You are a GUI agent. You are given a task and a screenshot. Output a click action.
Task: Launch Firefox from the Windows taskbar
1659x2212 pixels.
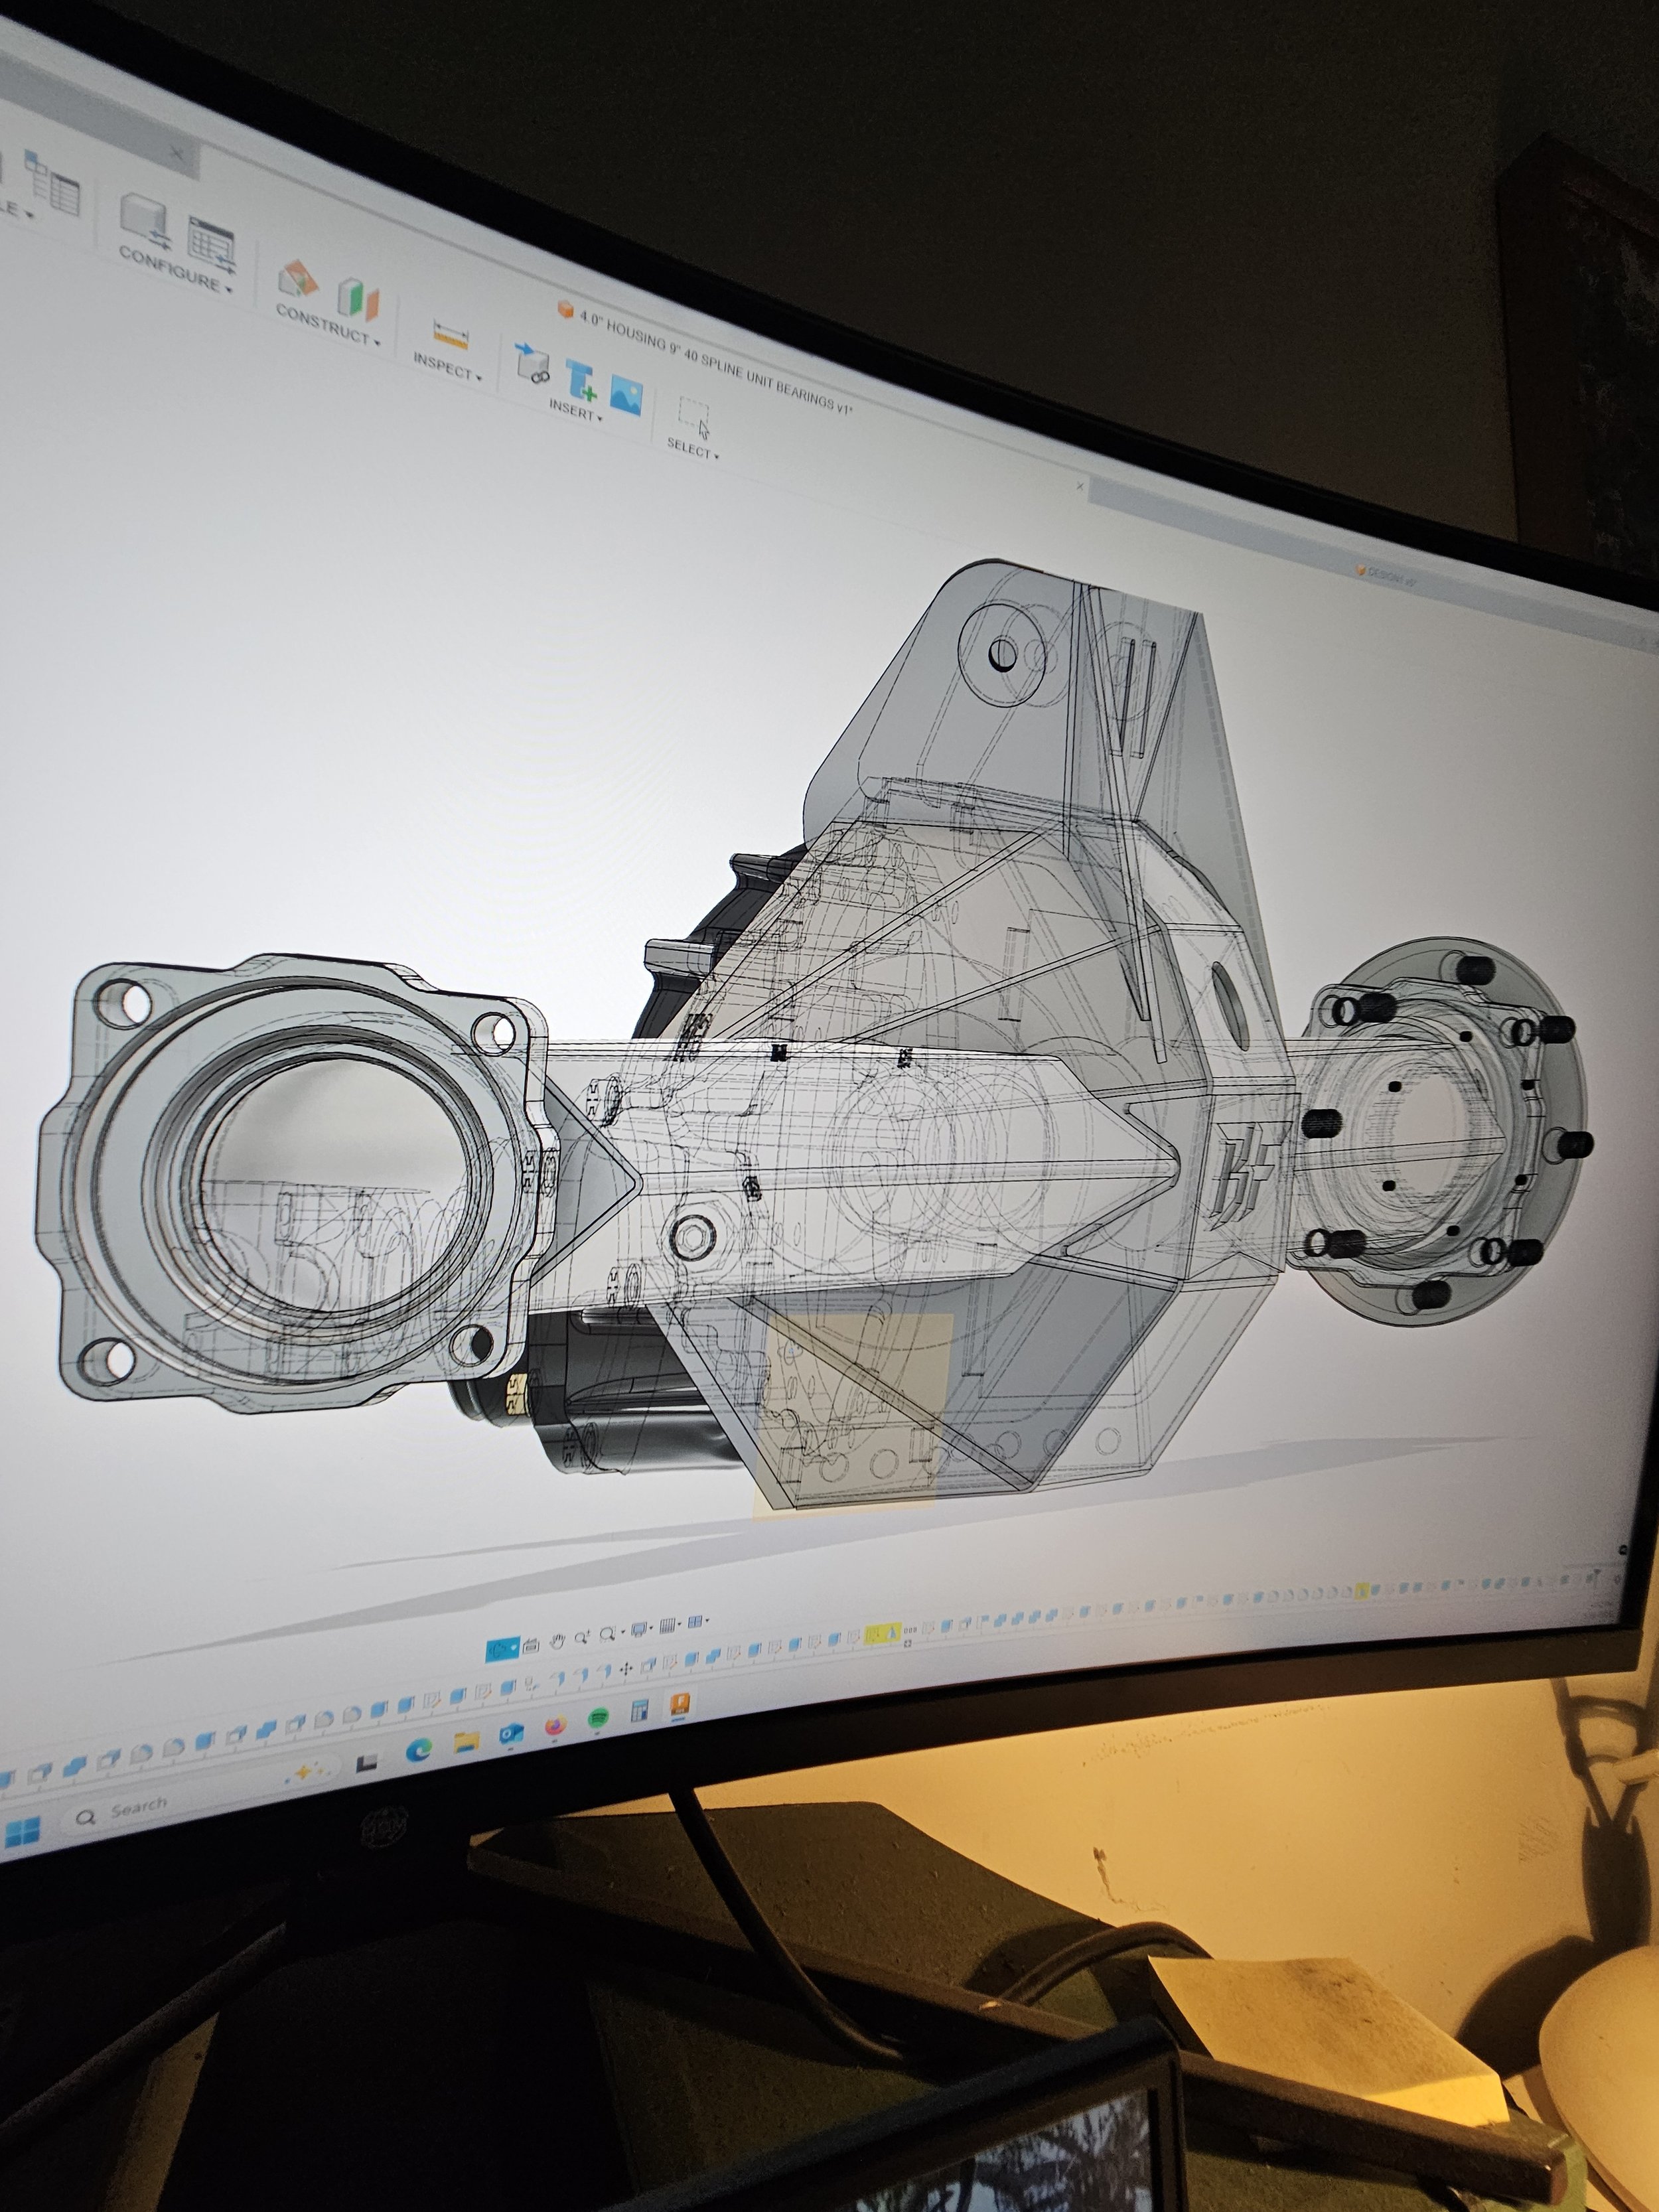coord(556,1726)
